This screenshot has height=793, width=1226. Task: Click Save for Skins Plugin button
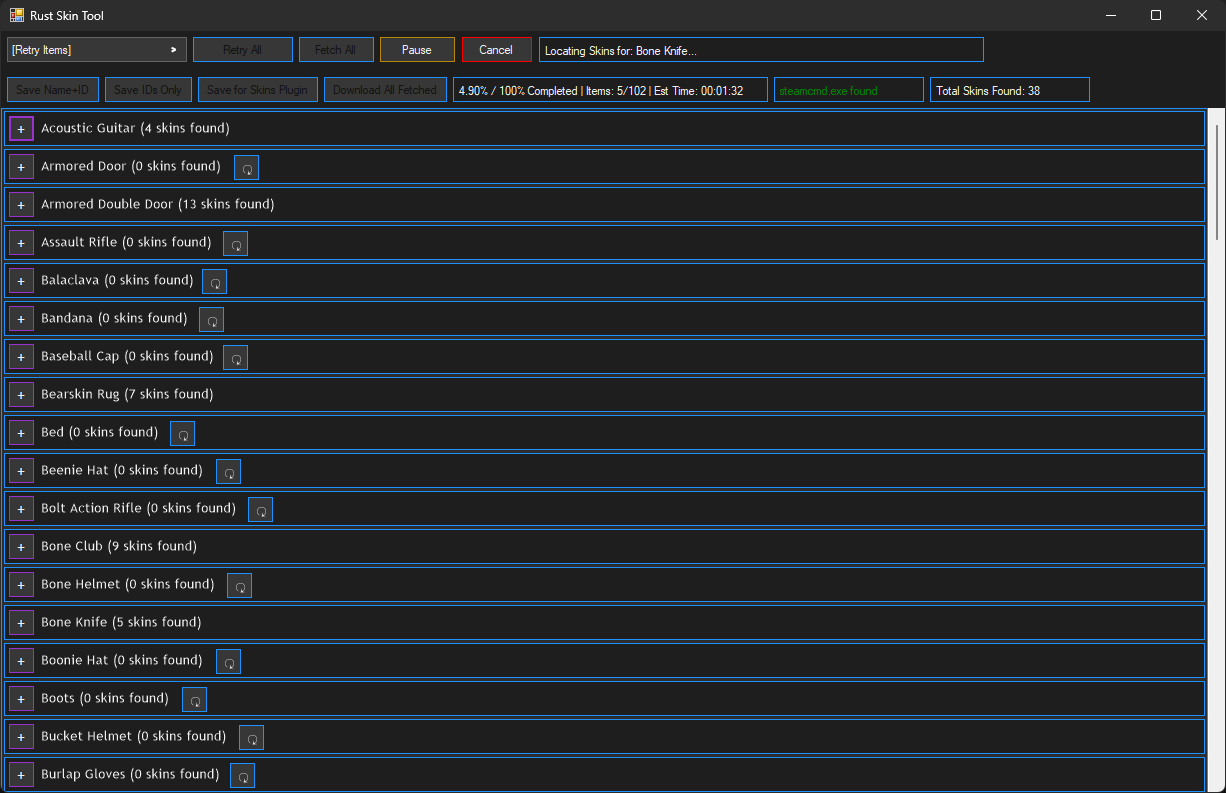[257, 90]
